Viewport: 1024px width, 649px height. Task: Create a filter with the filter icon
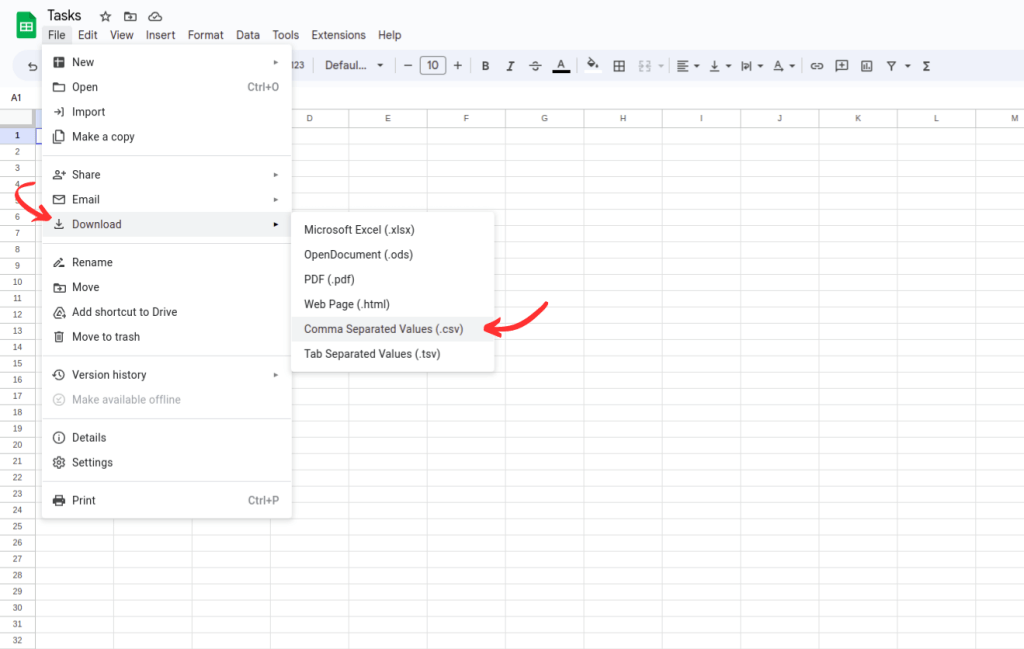click(x=892, y=65)
